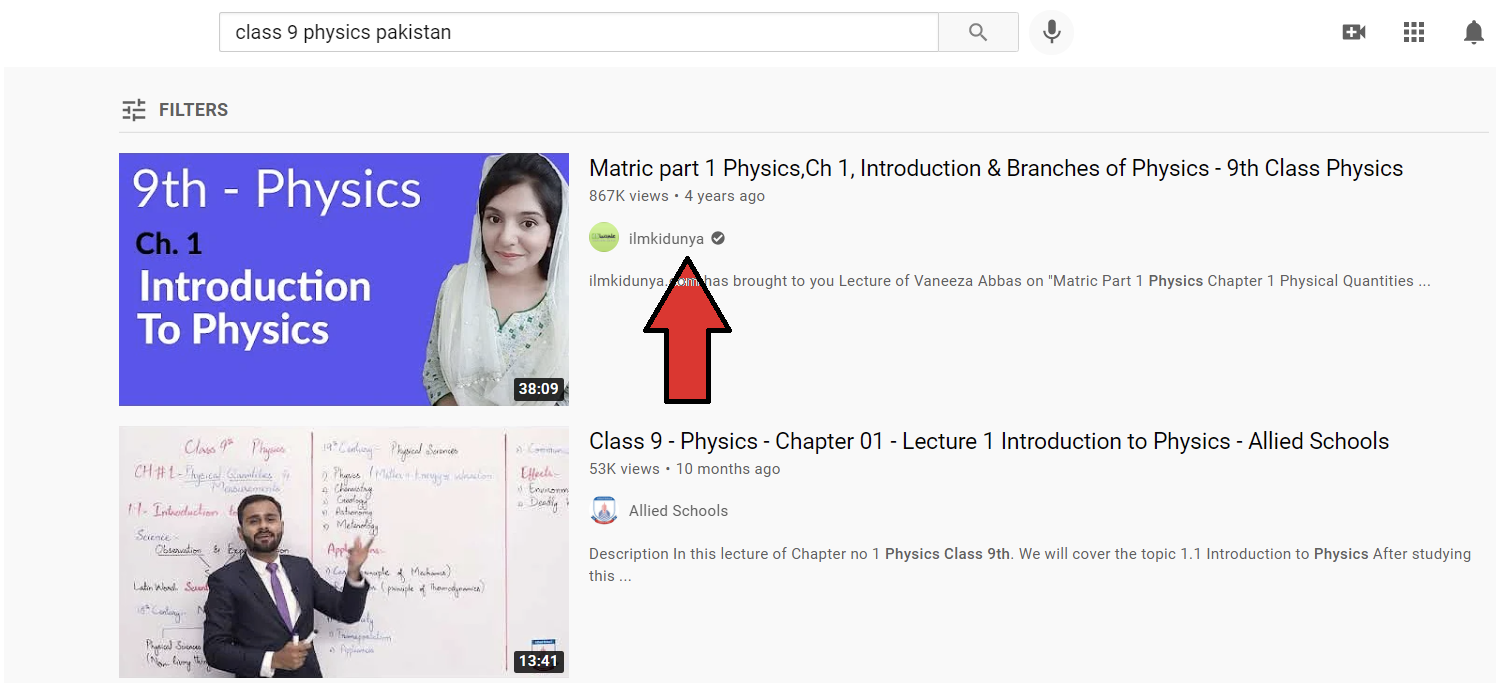Screen dimensions: 1496x683
Task: Click the 13:41 duration badge
Action: [x=538, y=661]
